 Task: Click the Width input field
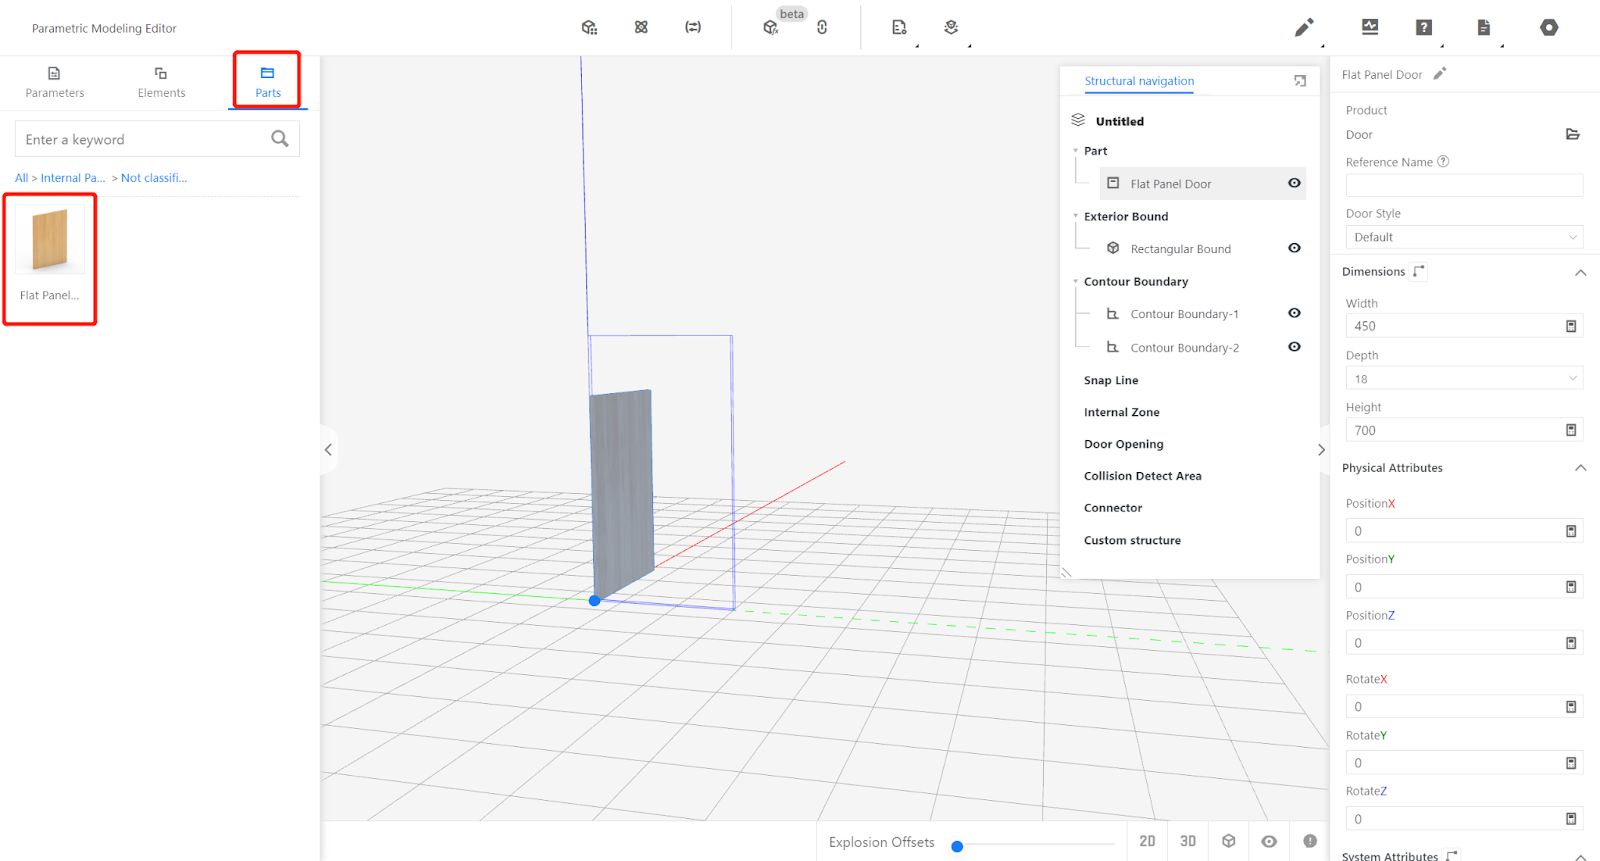(x=1454, y=326)
